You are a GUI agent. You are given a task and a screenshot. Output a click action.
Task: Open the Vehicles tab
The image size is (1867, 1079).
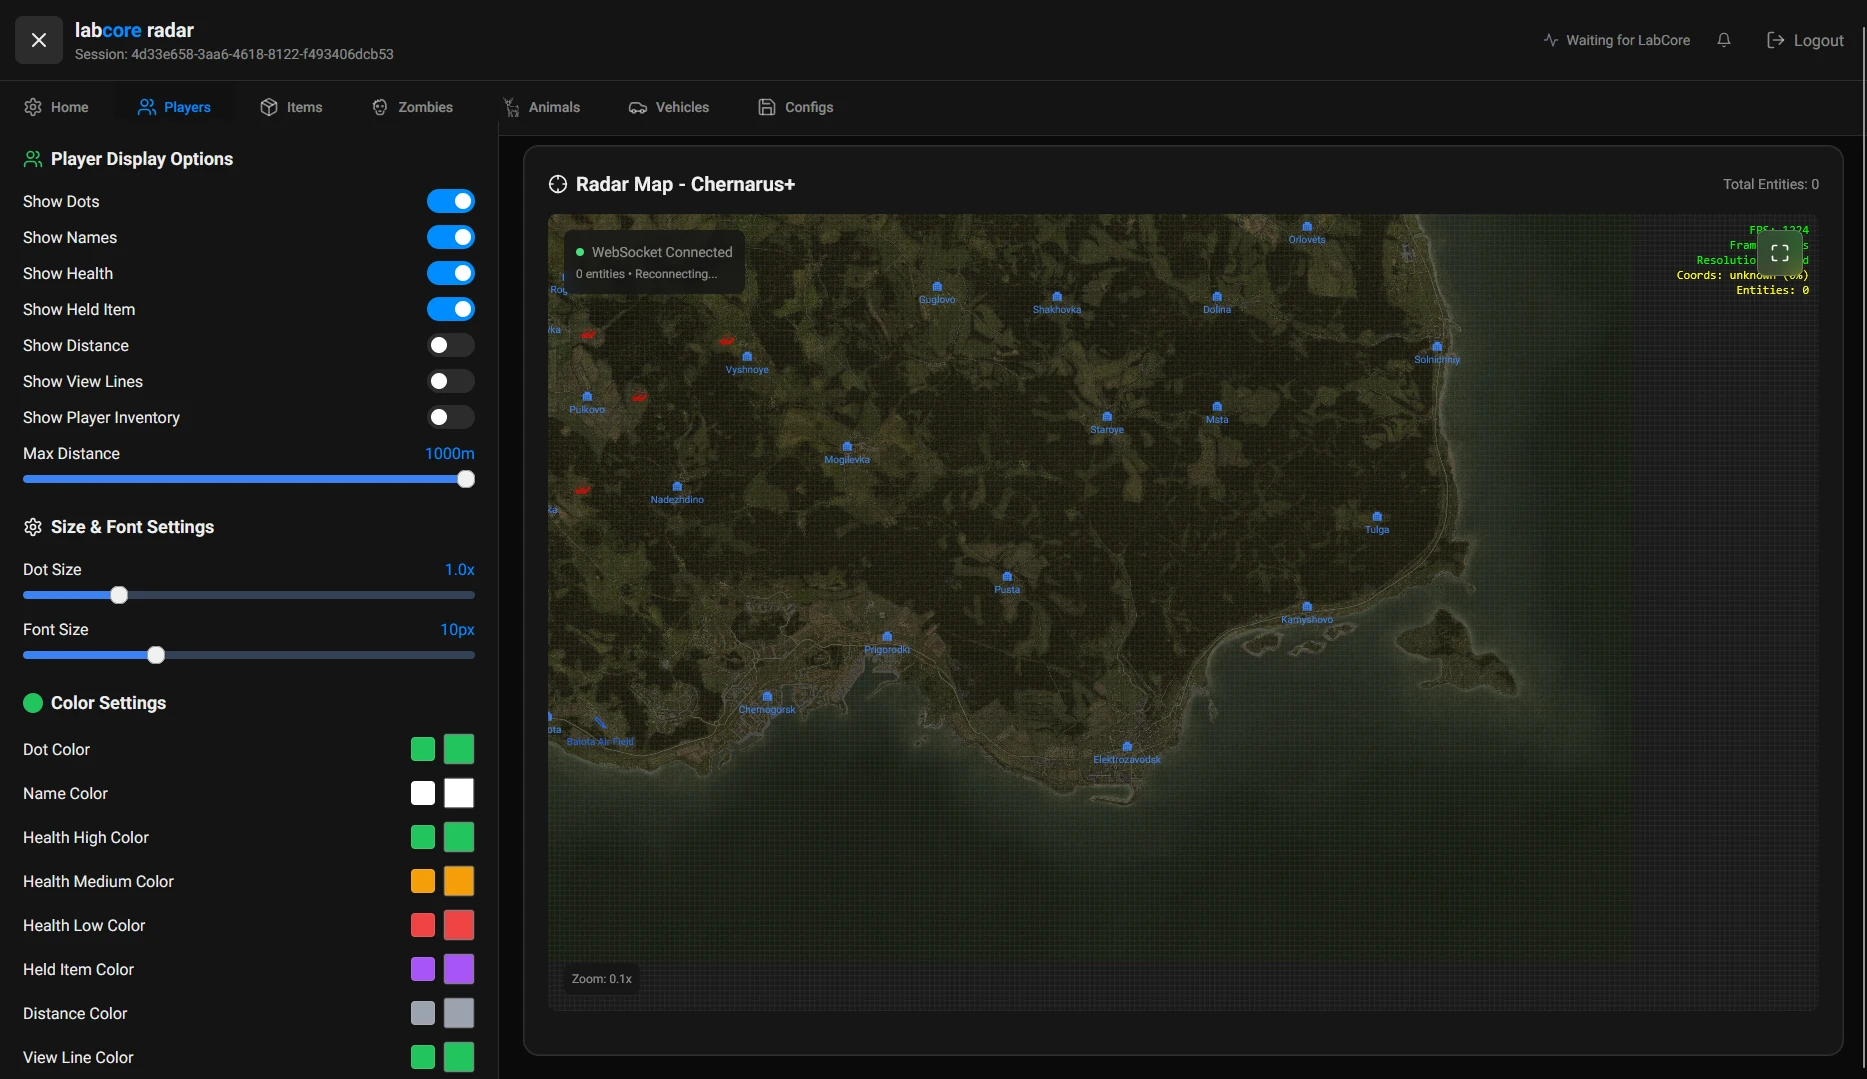(669, 107)
